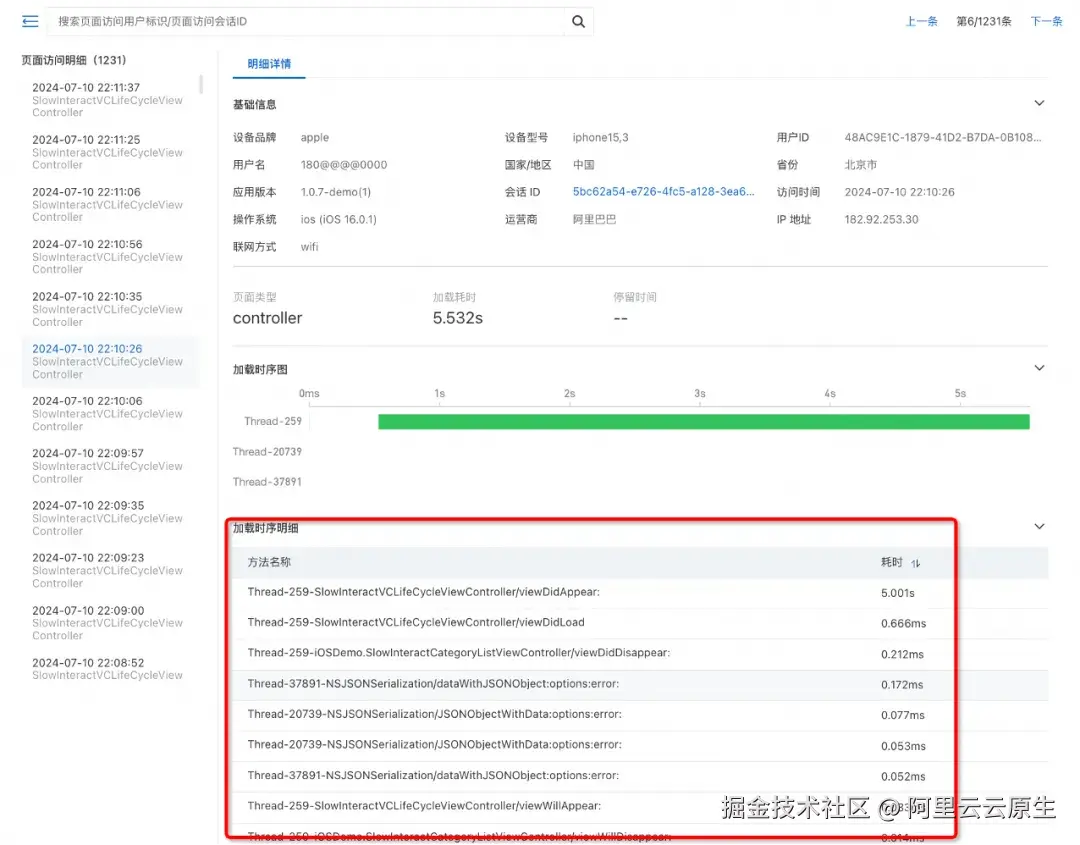
Task: Collapse the sidebar menu icon
Action: pos(30,21)
